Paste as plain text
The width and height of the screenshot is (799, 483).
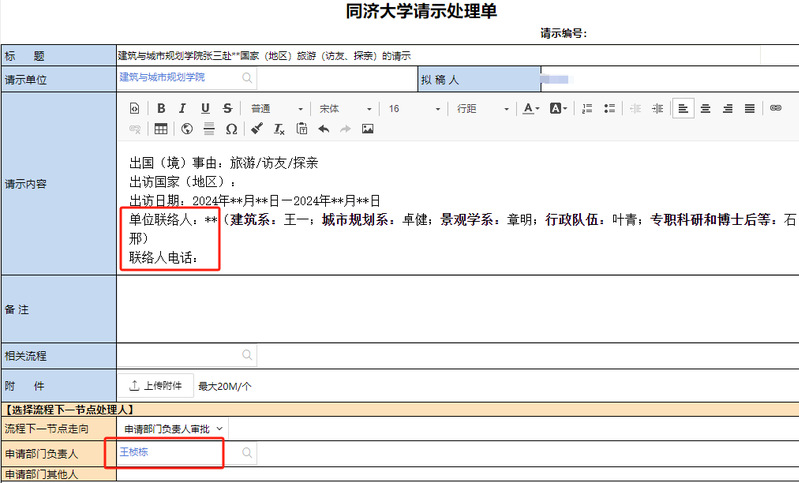[302, 129]
